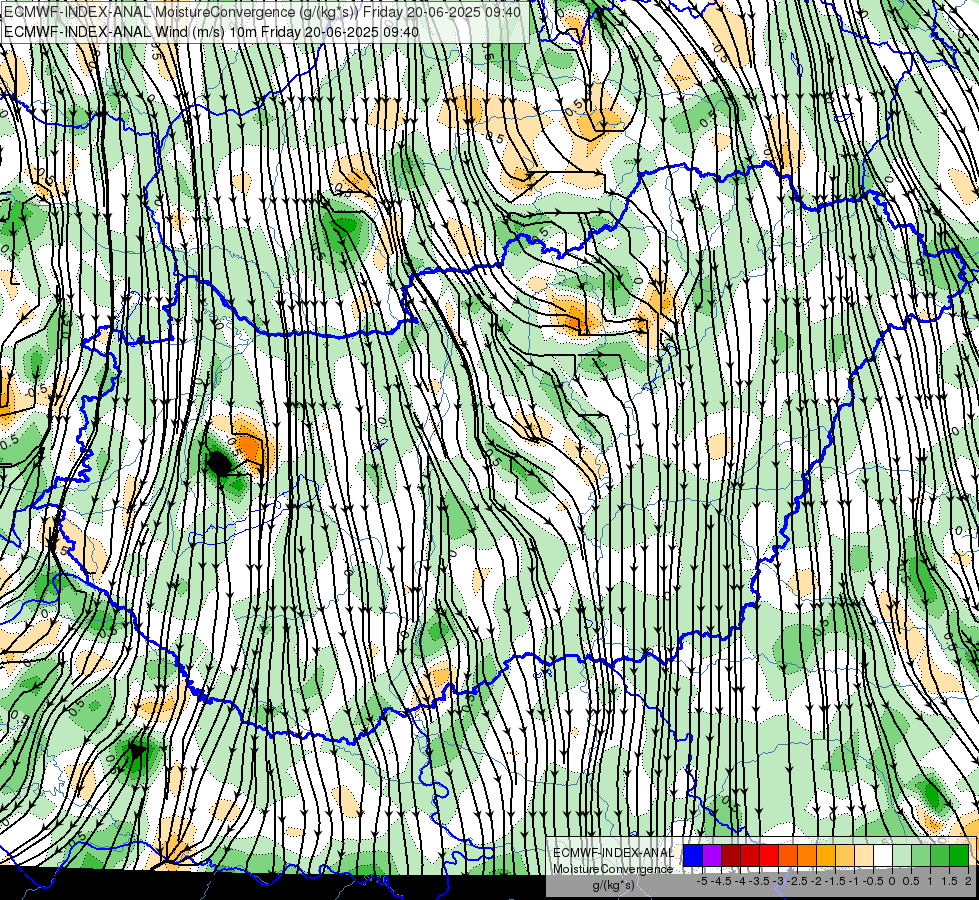979x900 pixels.
Task: Click the blue swatch in the legend
Action: pos(693,855)
